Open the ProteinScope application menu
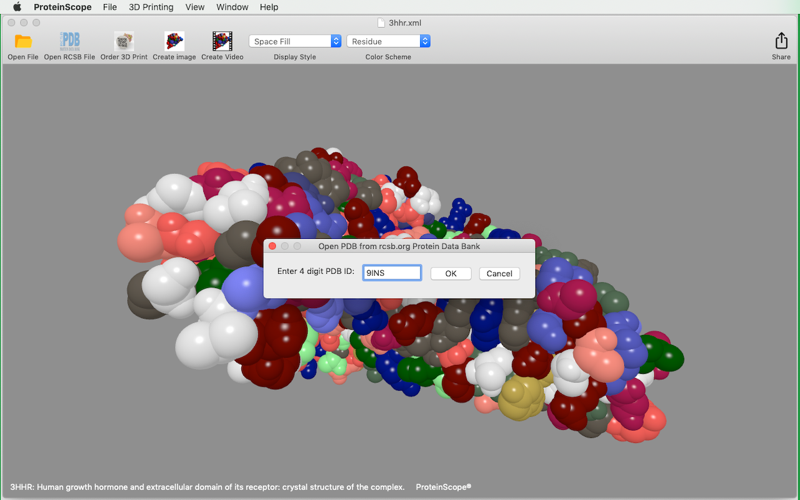800x500 pixels. point(62,7)
